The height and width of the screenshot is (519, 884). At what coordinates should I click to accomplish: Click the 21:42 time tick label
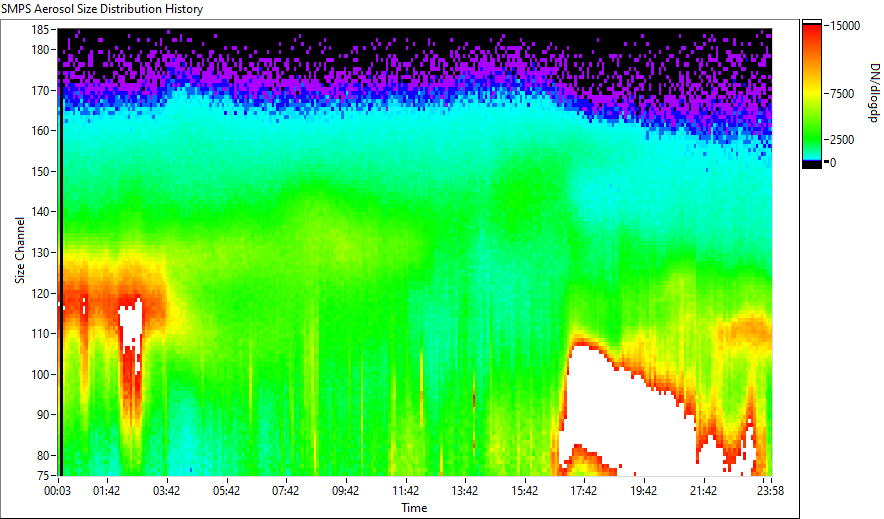[x=703, y=491]
